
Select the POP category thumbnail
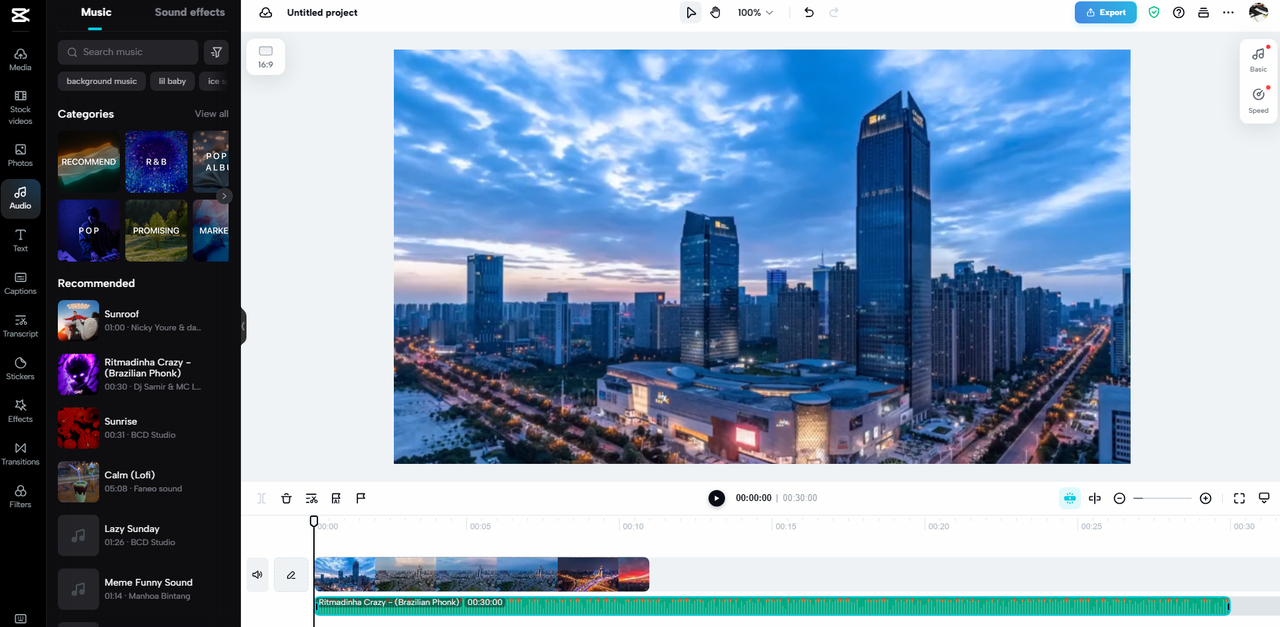pyautogui.click(x=89, y=231)
